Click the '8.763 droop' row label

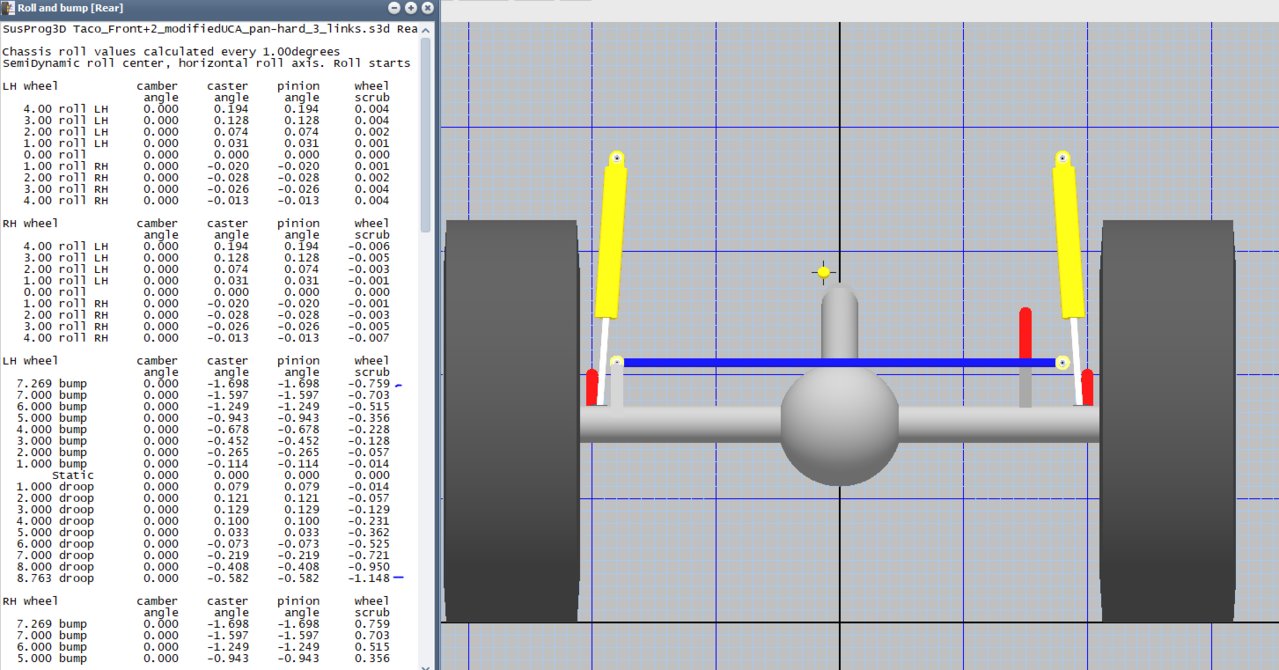tap(55, 578)
